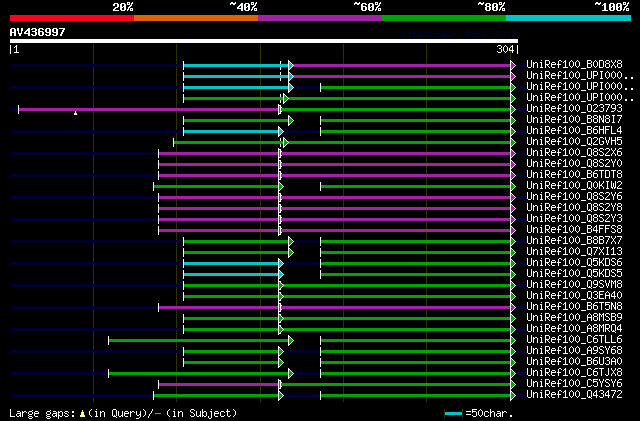Click the green alignment bar in Q2GVH5 row
This screenshot has width=640, height=421.
(342, 143)
